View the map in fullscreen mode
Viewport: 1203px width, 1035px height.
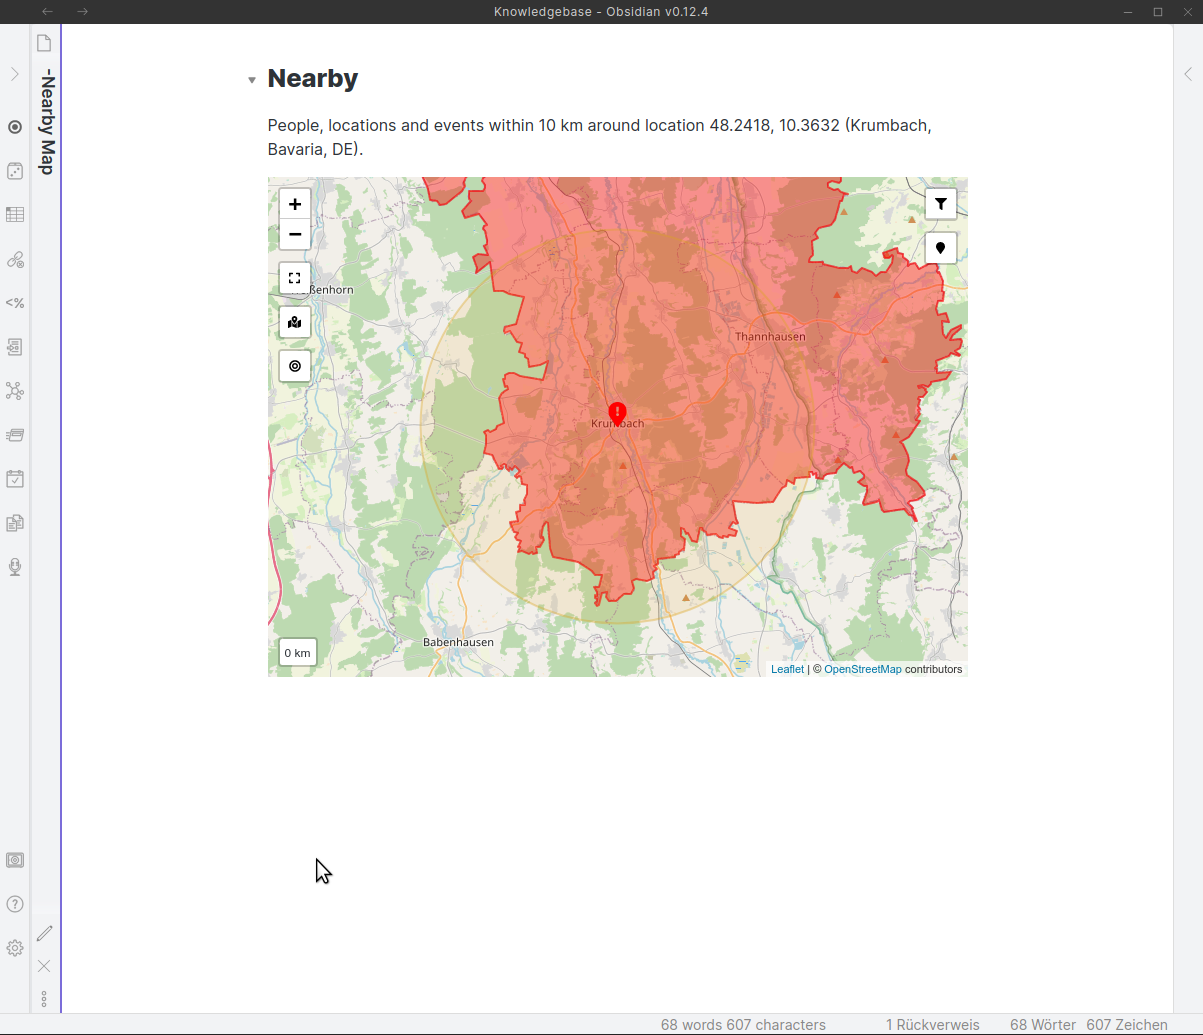click(x=294, y=278)
